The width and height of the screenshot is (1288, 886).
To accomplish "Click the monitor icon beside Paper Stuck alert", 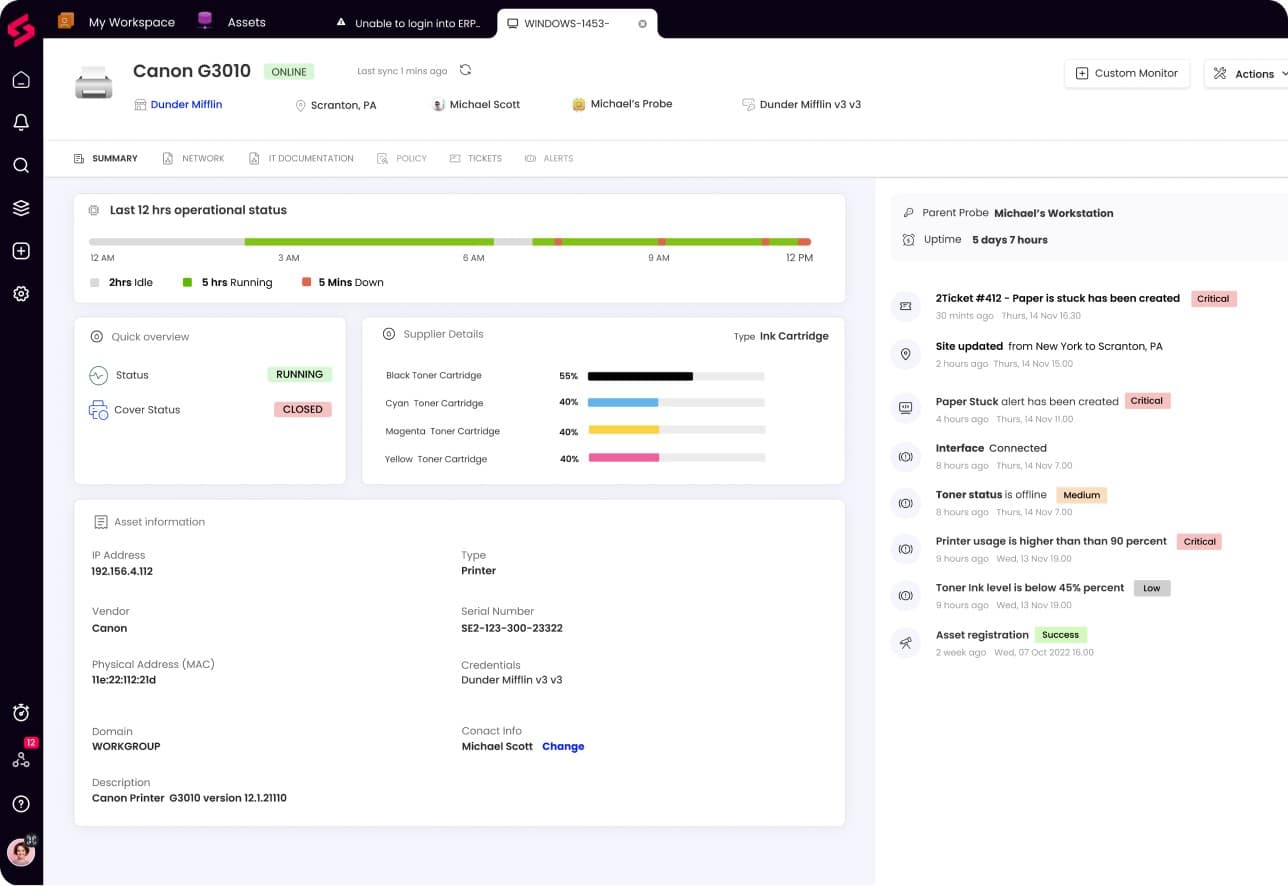I will (905, 407).
